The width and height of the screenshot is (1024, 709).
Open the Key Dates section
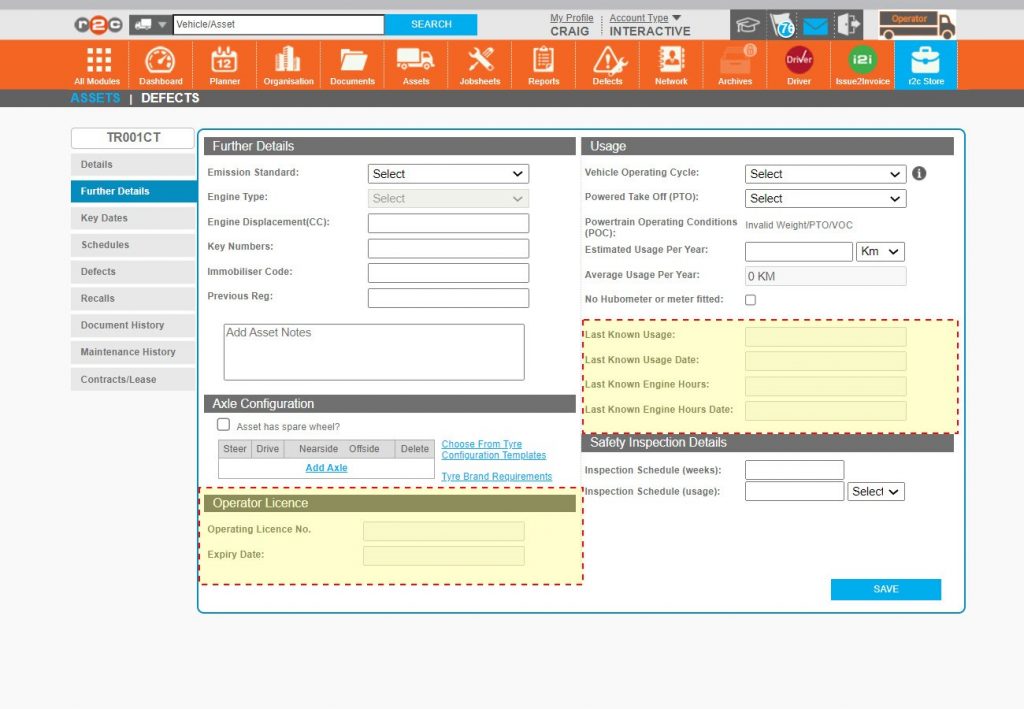point(132,218)
